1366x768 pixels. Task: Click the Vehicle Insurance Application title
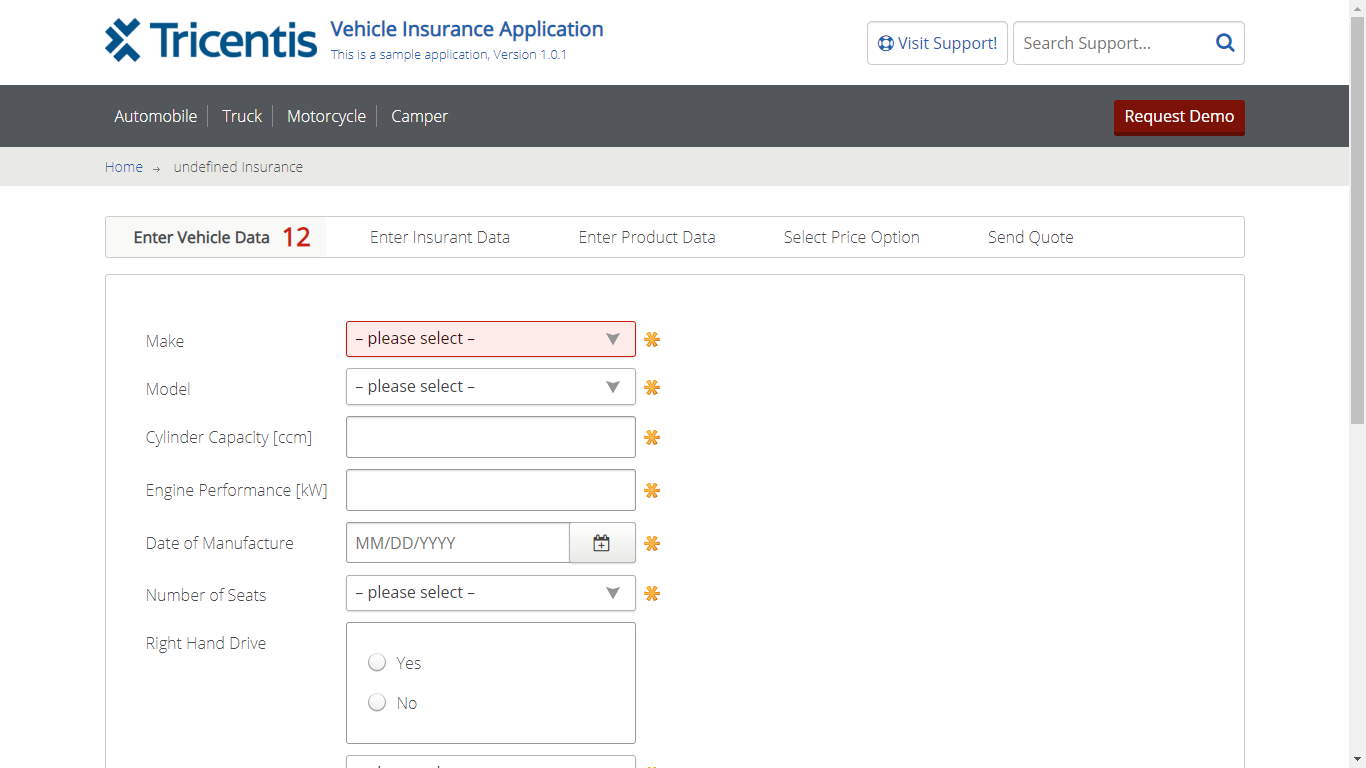click(467, 29)
